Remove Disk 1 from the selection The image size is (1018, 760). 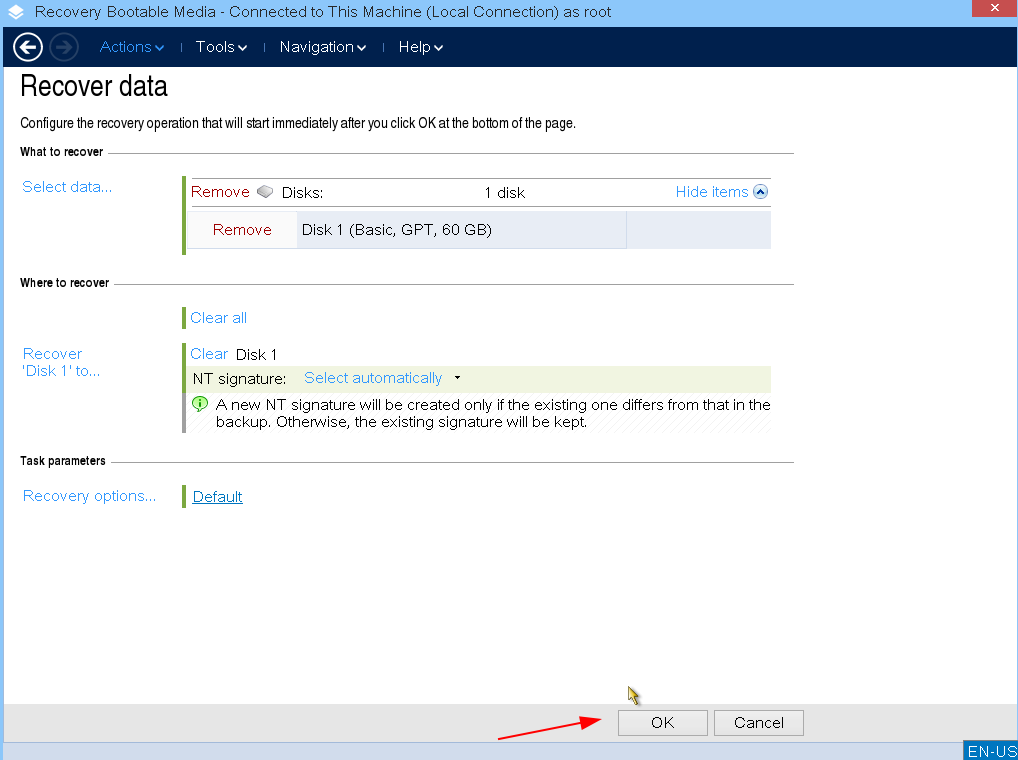[x=242, y=230]
